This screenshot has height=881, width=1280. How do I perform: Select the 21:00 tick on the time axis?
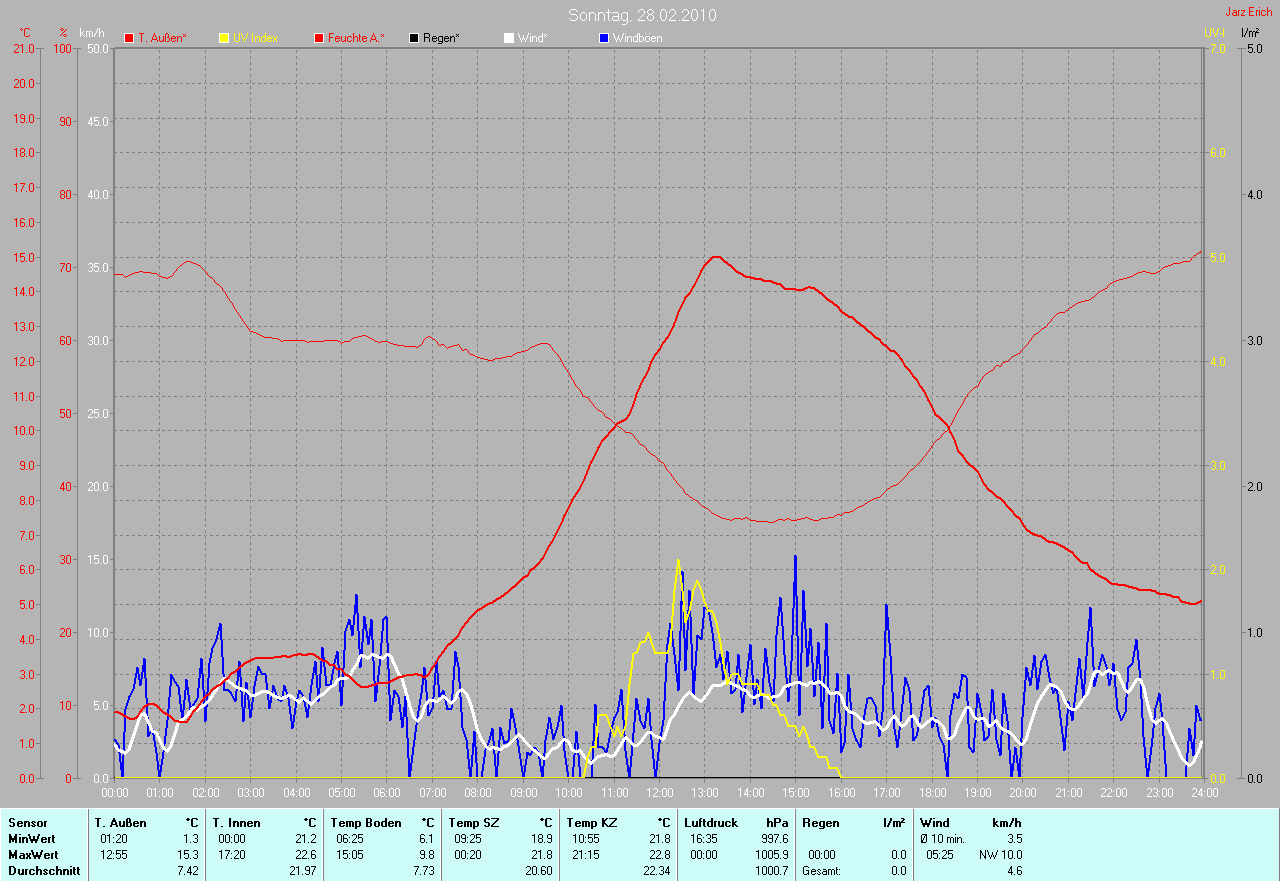1067,793
